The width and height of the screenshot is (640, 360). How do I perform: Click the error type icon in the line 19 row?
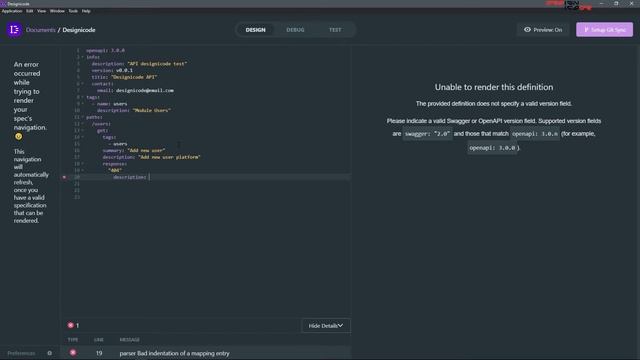tap(73, 352)
